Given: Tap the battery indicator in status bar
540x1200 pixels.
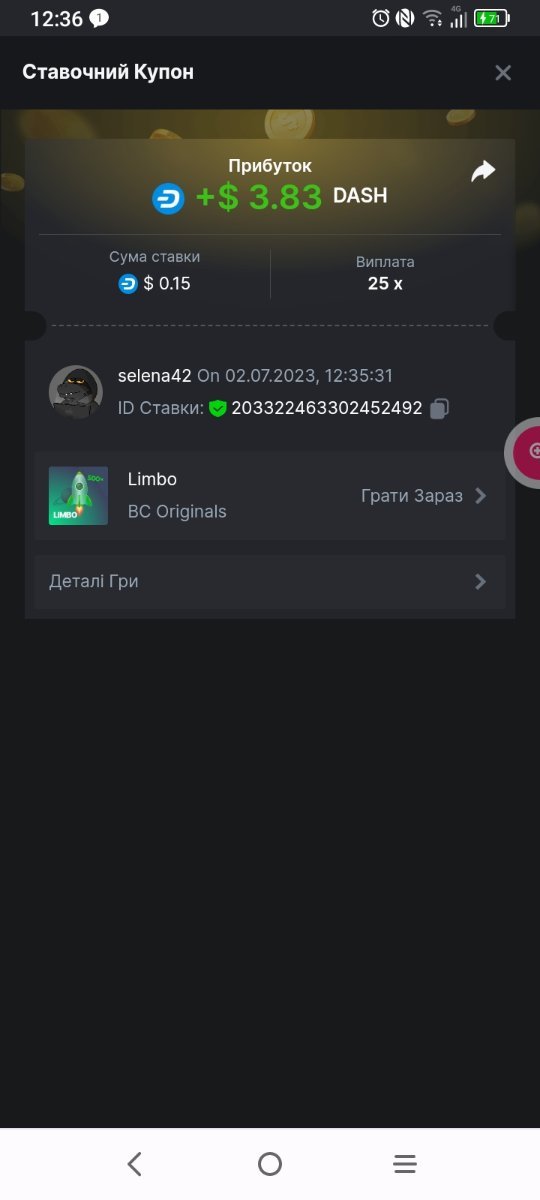Looking at the screenshot, I should coord(491,18).
